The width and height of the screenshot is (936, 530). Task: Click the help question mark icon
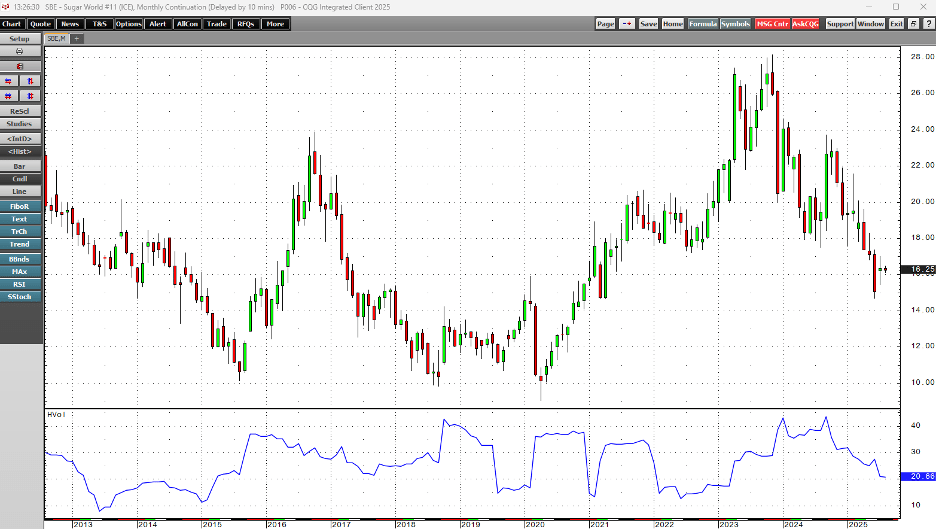pos(928,23)
